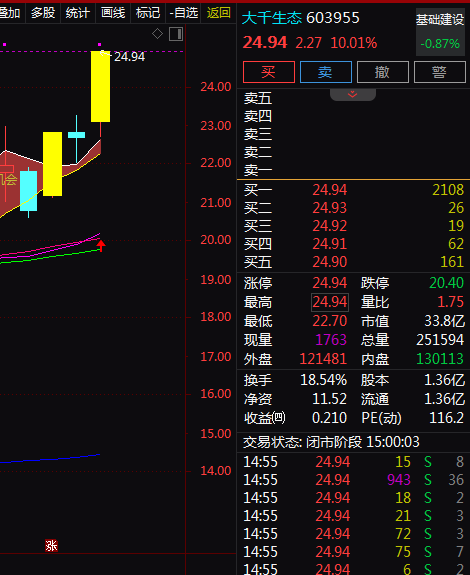Click the 净资 value 11.52

[x=329, y=399]
